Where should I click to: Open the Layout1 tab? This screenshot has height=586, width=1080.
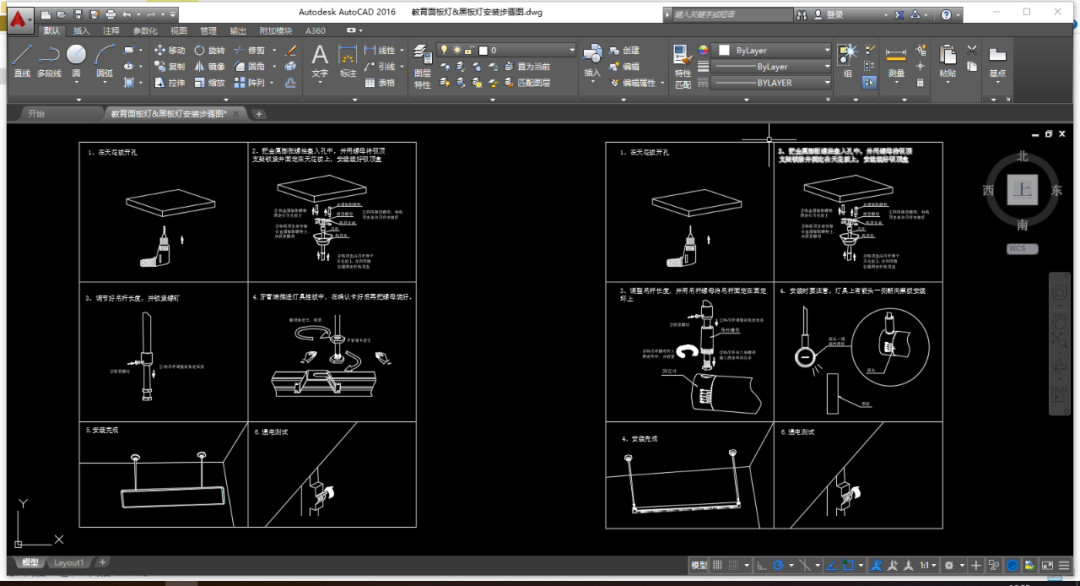coord(69,563)
